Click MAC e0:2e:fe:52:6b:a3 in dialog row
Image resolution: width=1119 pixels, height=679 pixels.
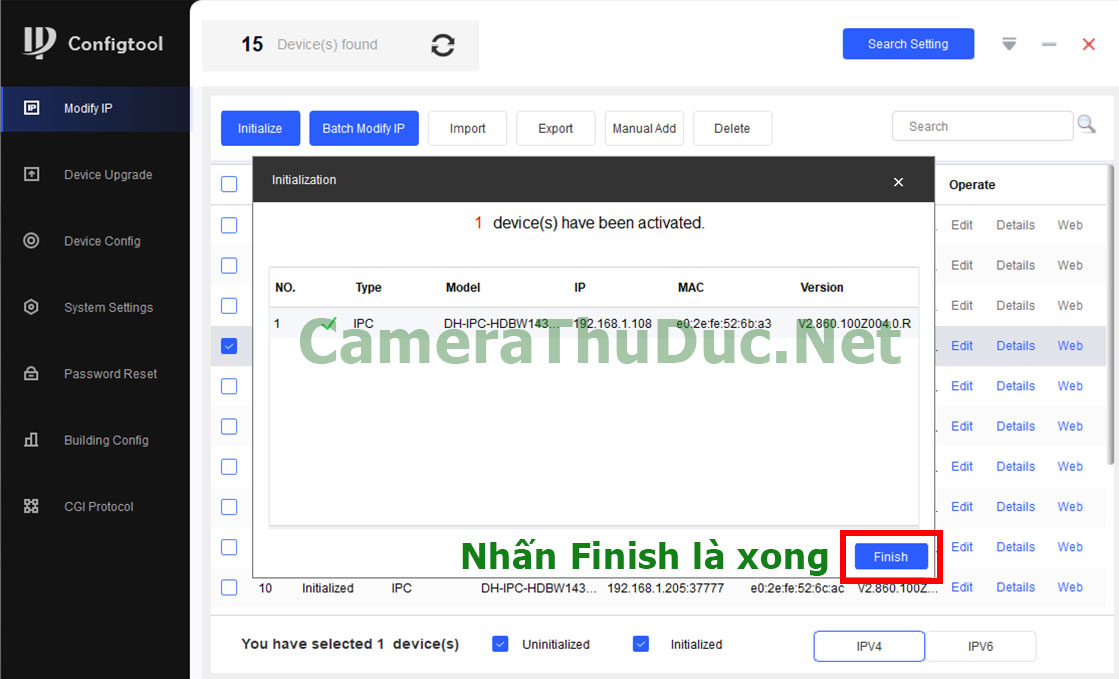tap(724, 324)
